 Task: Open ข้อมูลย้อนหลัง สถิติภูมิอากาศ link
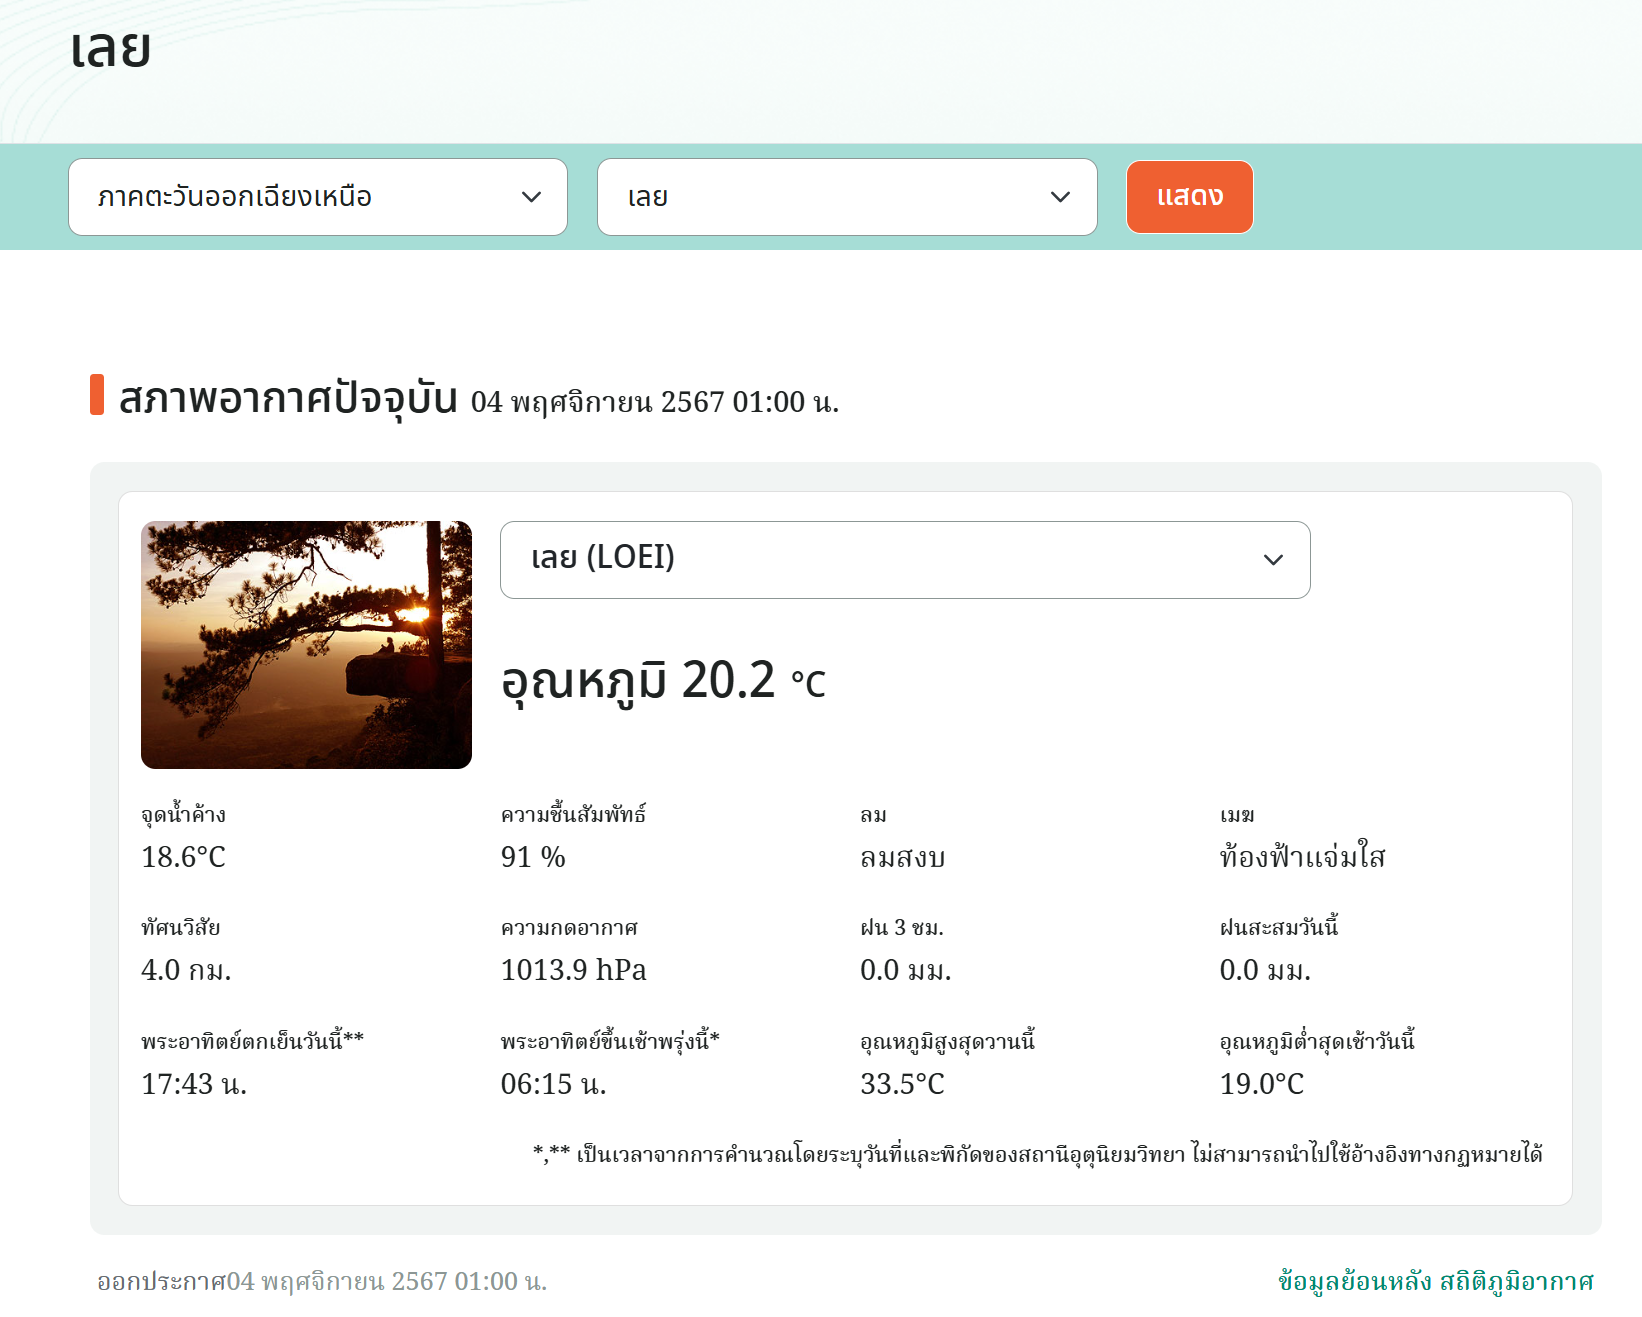[x=1436, y=1281]
